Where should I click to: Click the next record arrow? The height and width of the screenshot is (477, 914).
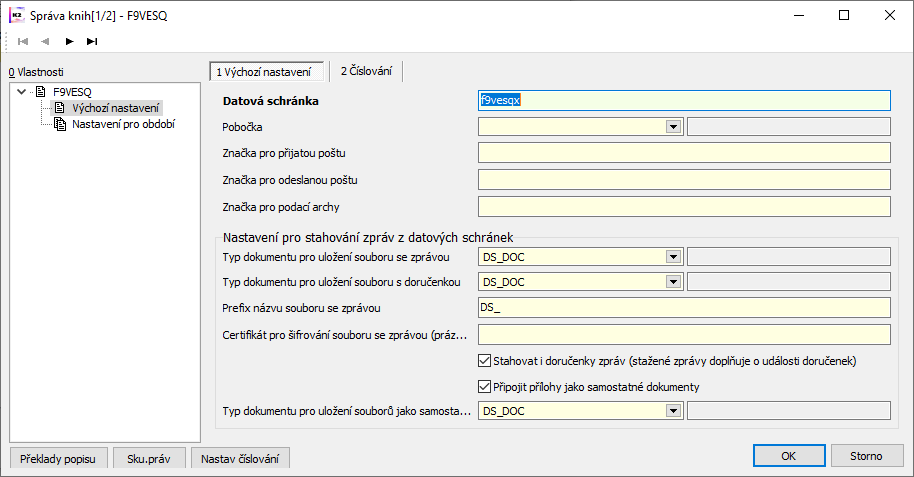(69, 41)
